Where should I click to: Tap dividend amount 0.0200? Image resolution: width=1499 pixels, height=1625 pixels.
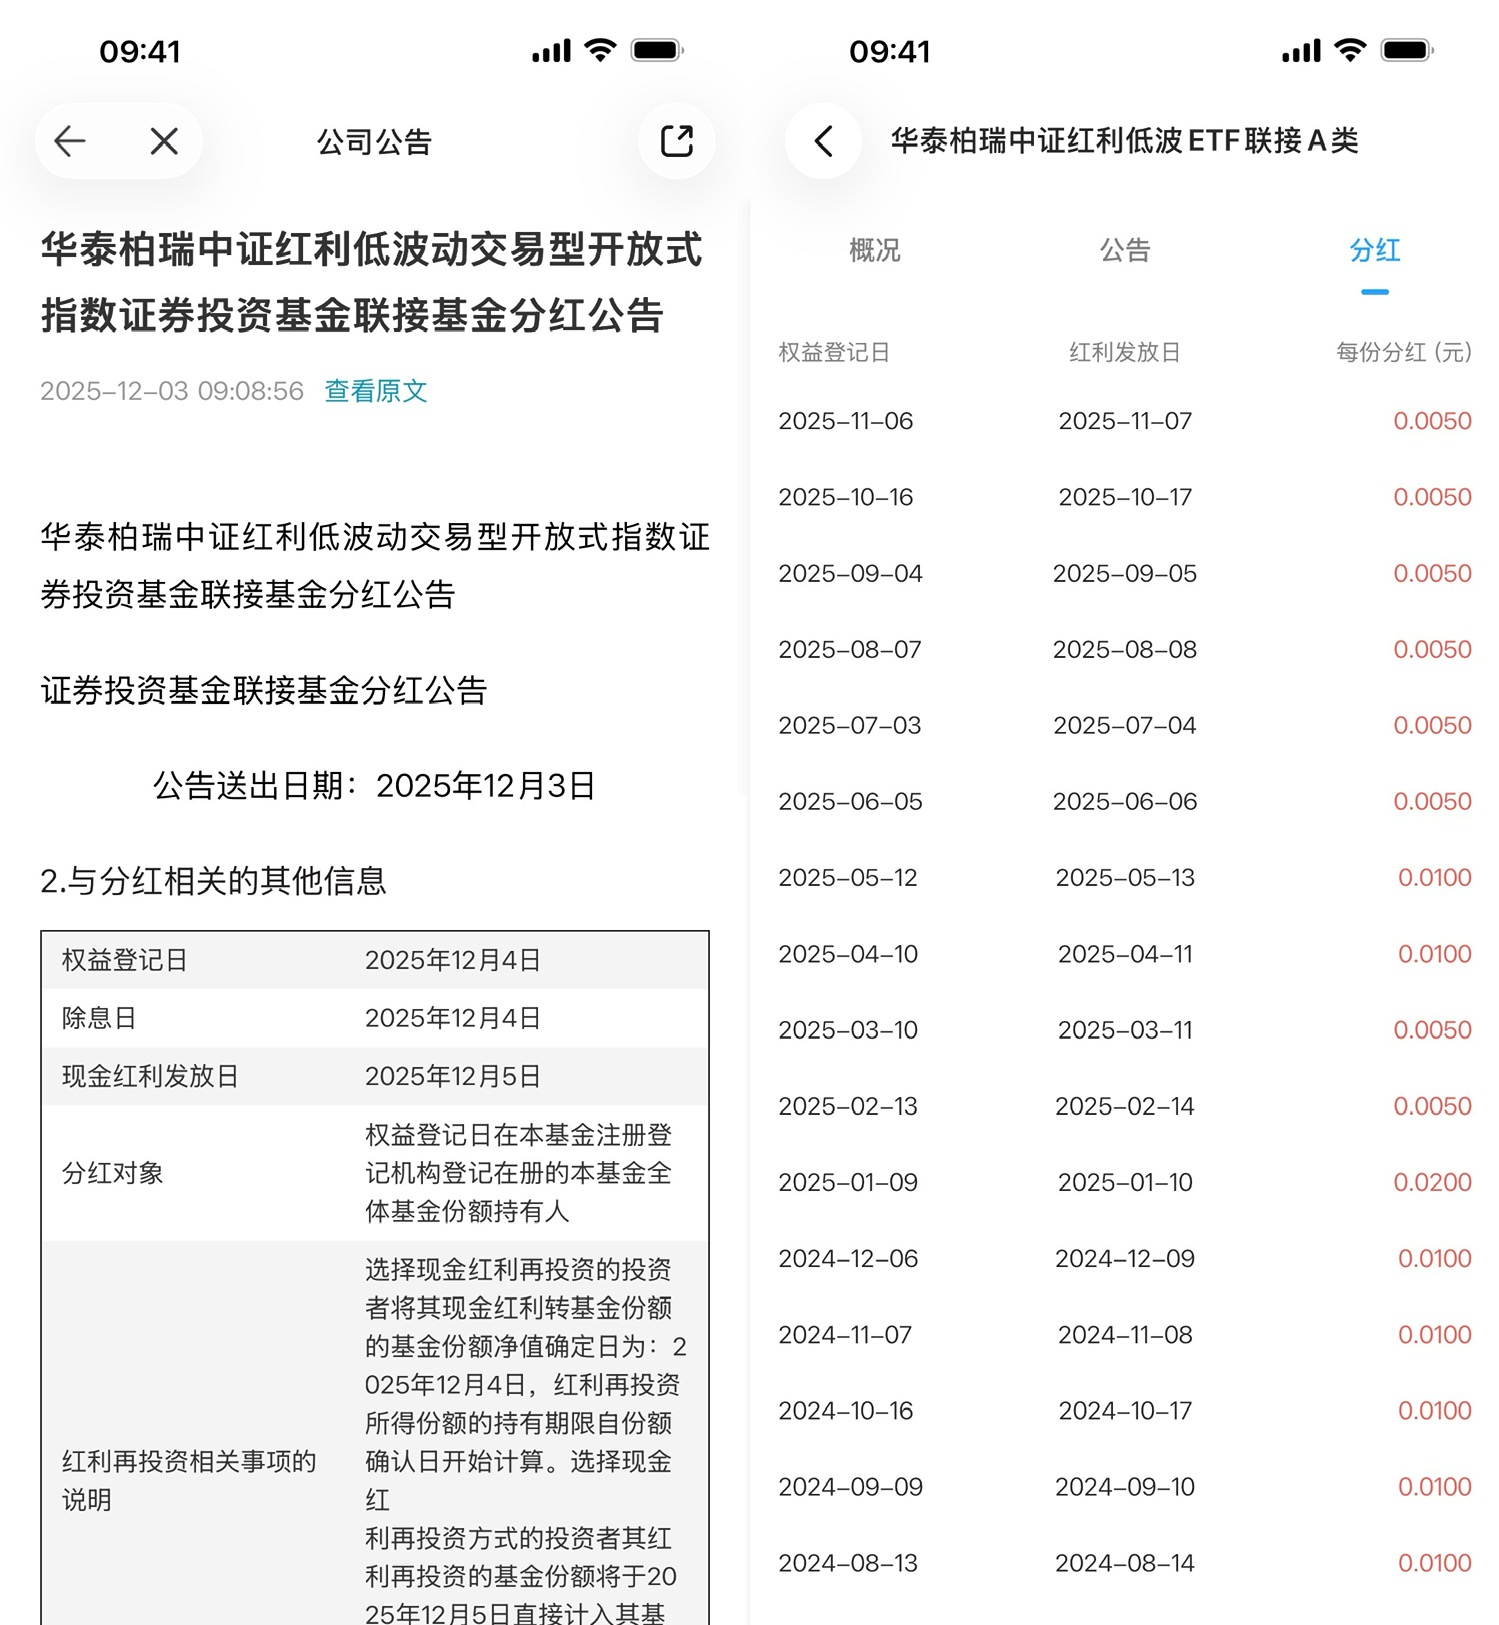(1433, 1182)
